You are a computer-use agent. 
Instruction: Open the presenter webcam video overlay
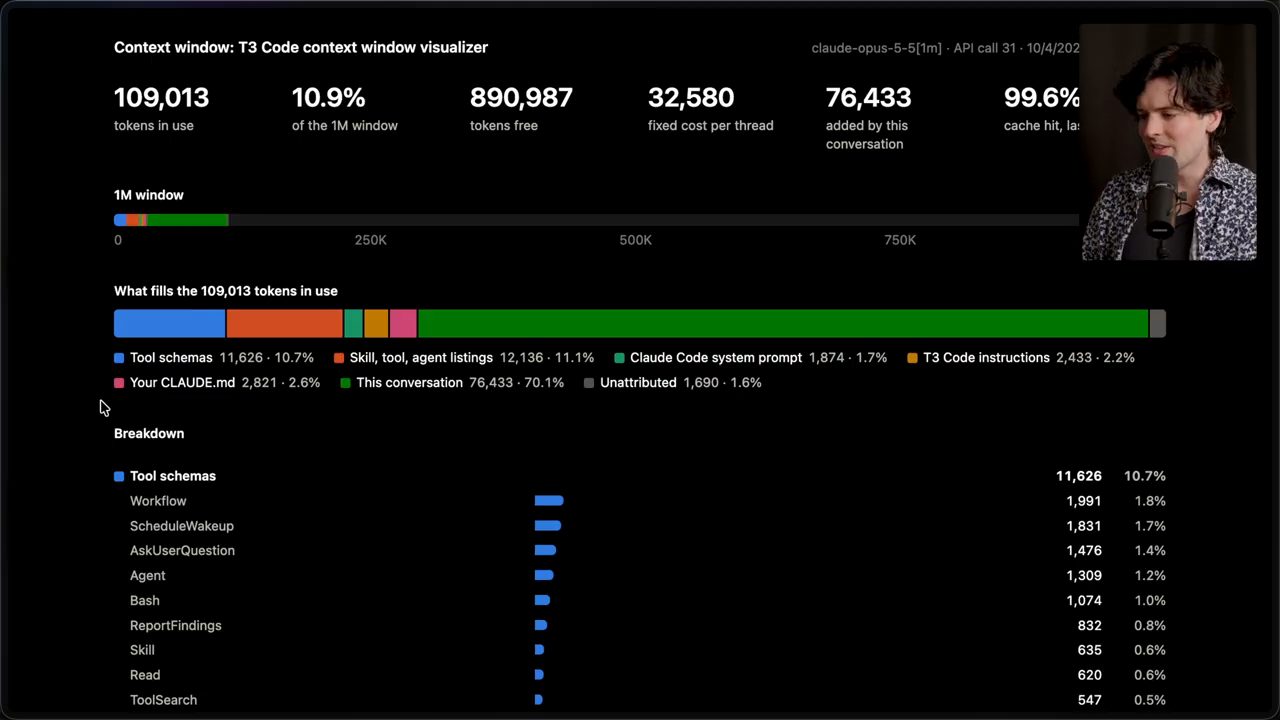(x=1168, y=142)
